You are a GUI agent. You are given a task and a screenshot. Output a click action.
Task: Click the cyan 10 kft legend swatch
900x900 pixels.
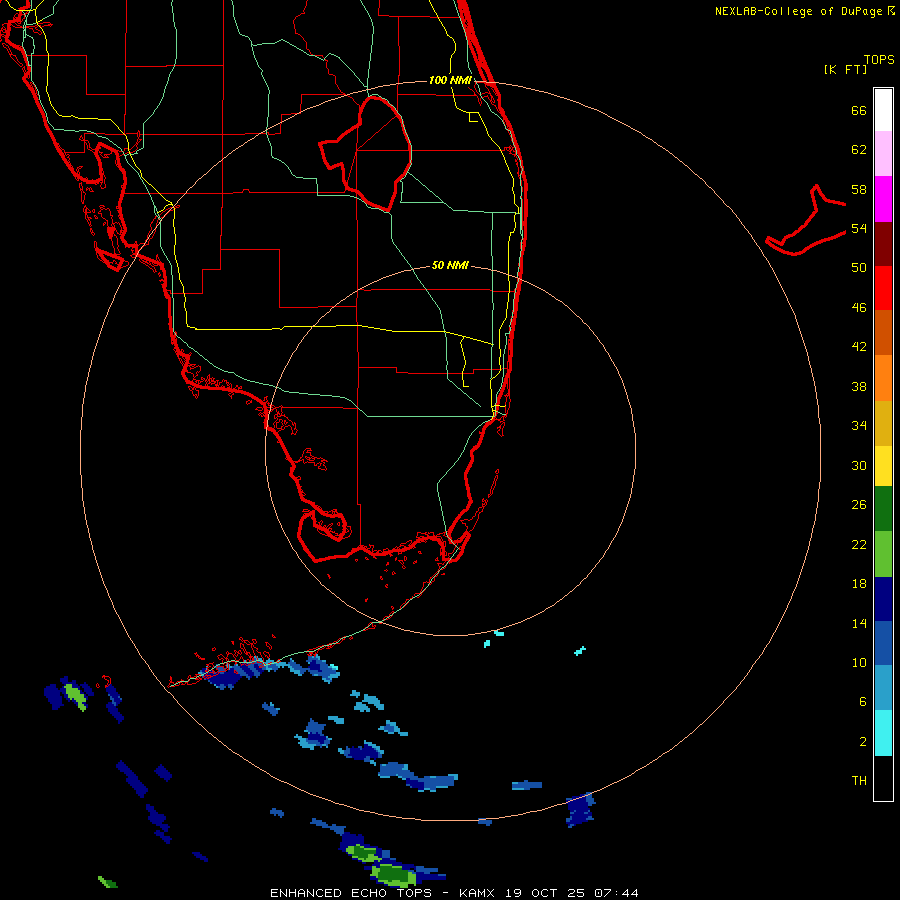coord(883,733)
